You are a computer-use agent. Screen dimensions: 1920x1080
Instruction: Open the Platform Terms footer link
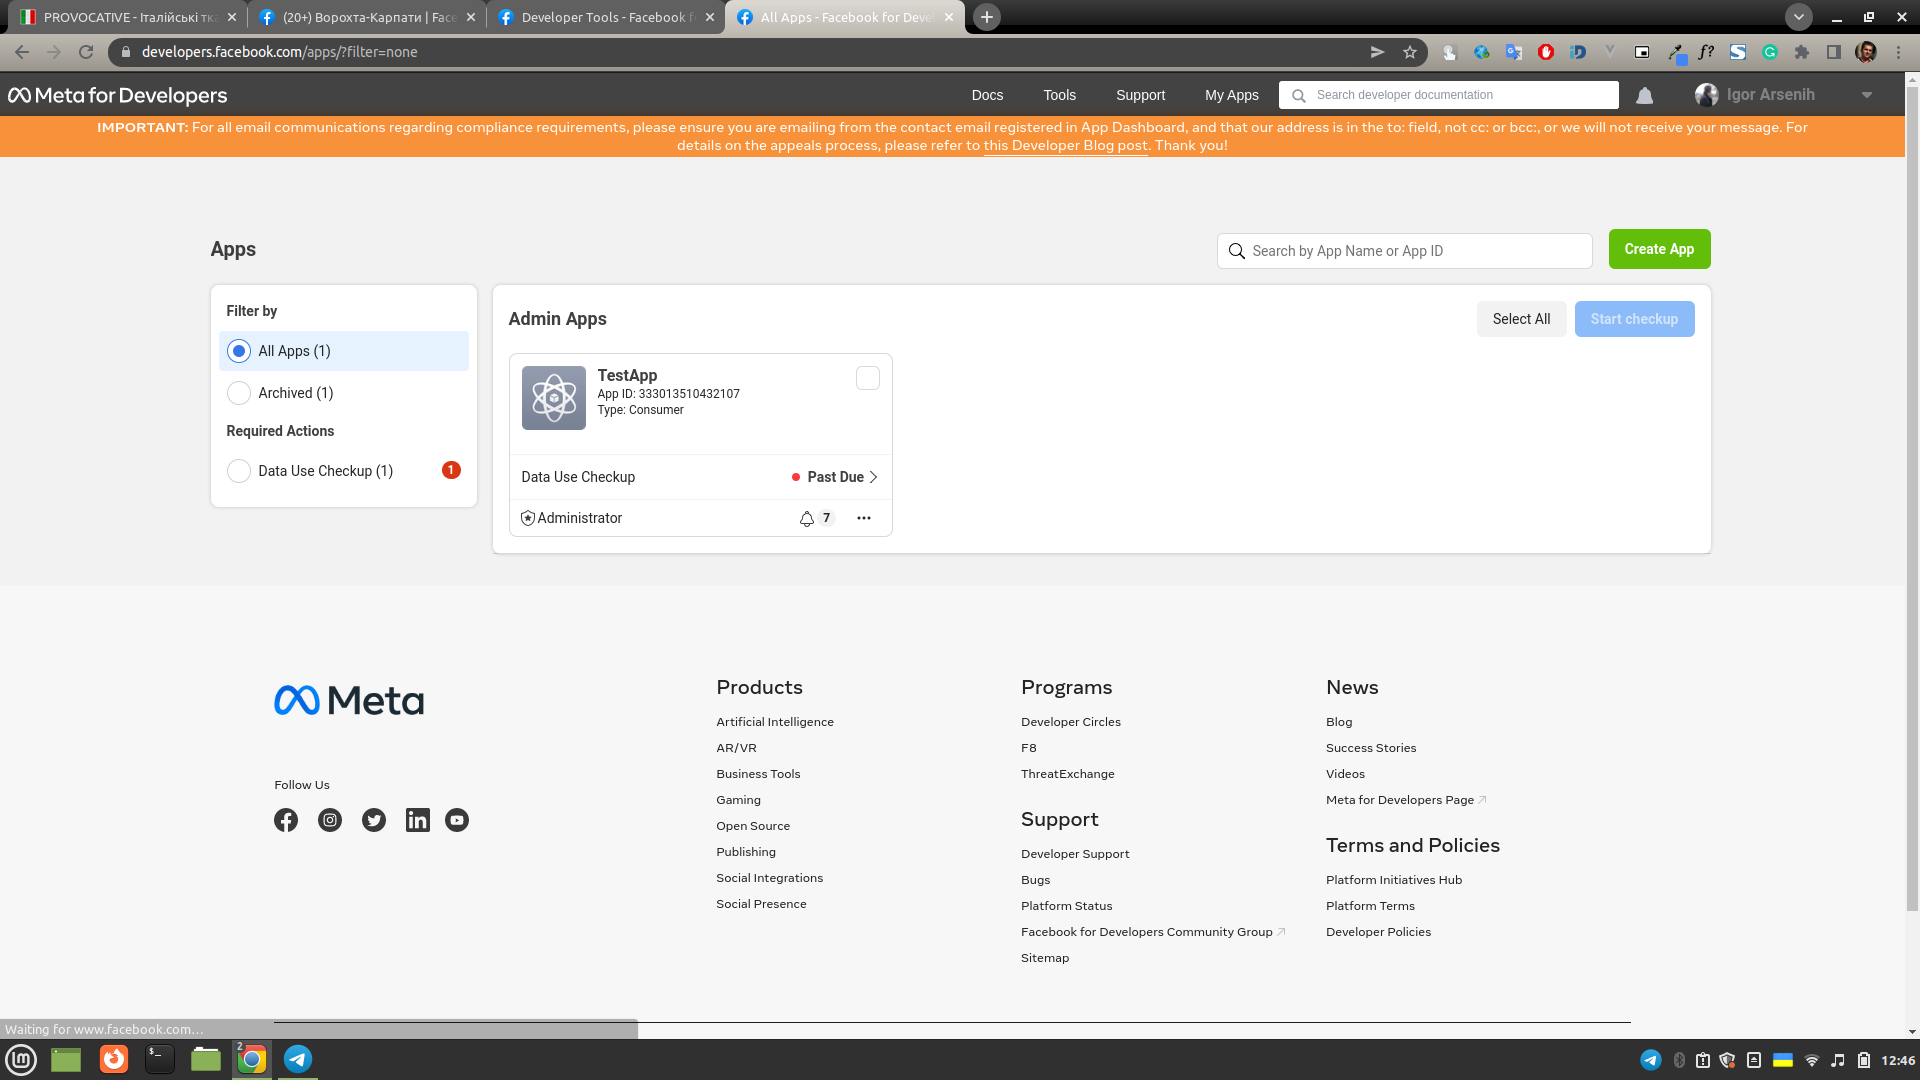1370,906
